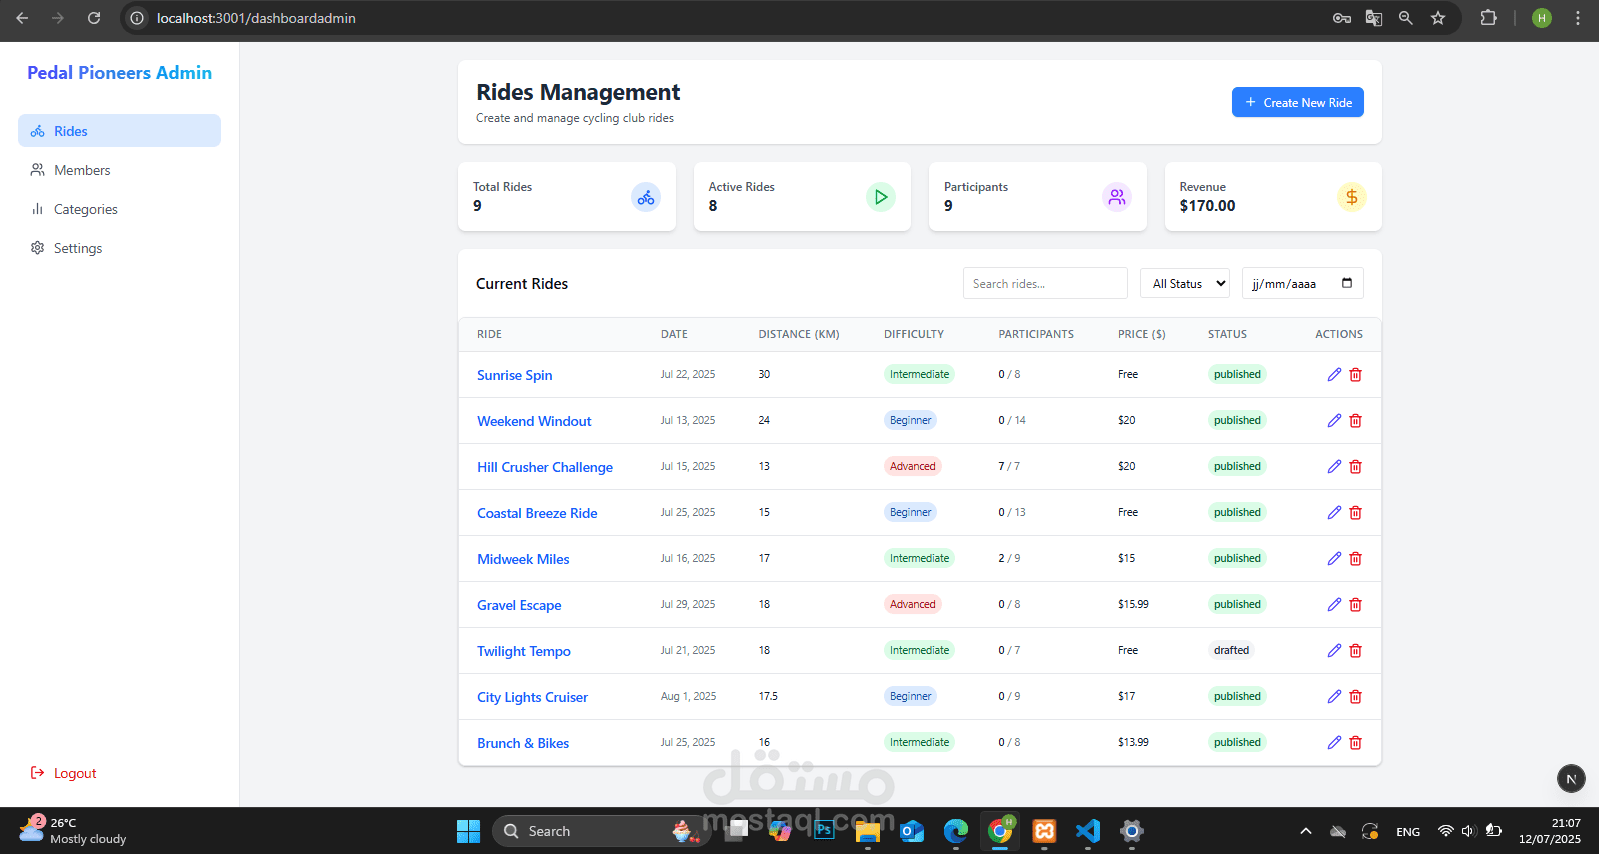Image resolution: width=1599 pixels, height=854 pixels.
Task: Edit the Sunrise Spin ride
Action: click(1334, 375)
